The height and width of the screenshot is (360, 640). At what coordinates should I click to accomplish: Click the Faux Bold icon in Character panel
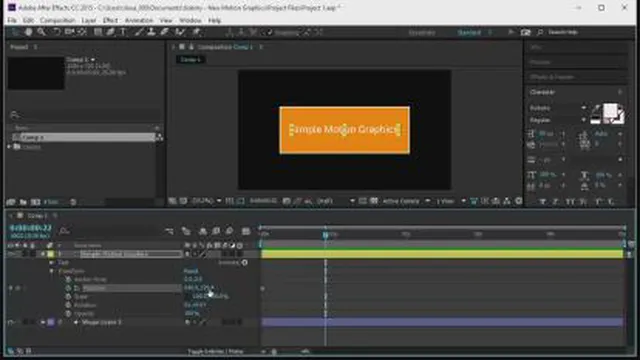pyautogui.click(x=542, y=202)
